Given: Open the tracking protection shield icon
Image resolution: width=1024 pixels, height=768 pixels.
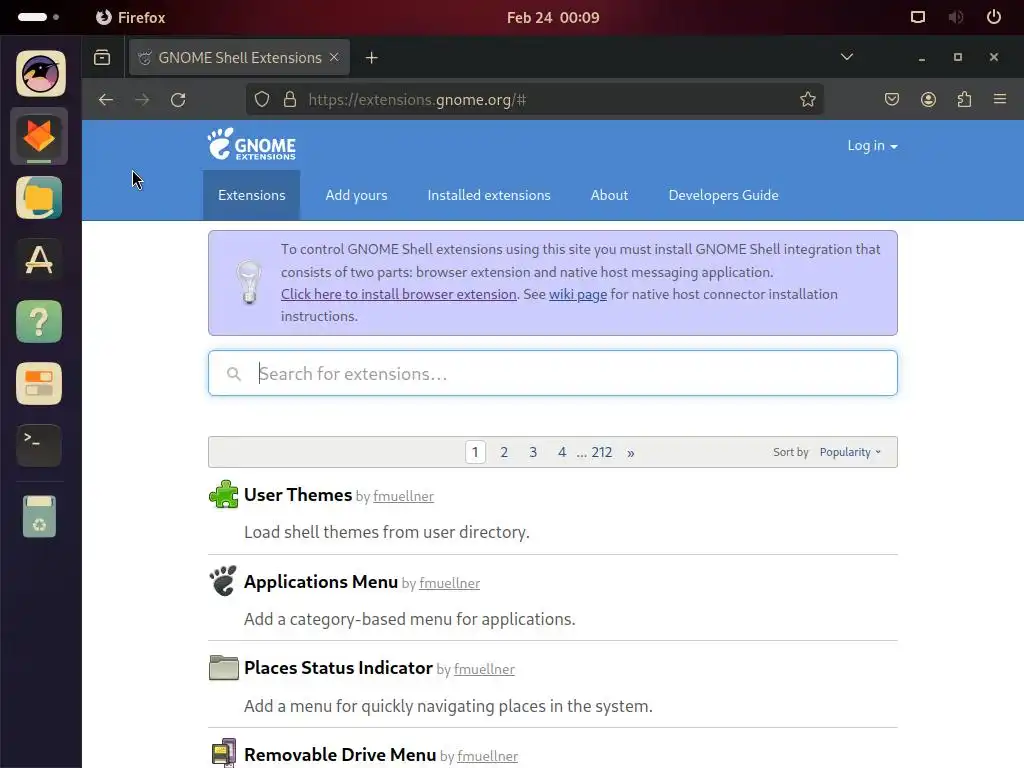Looking at the screenshot, I should point(262,99).
